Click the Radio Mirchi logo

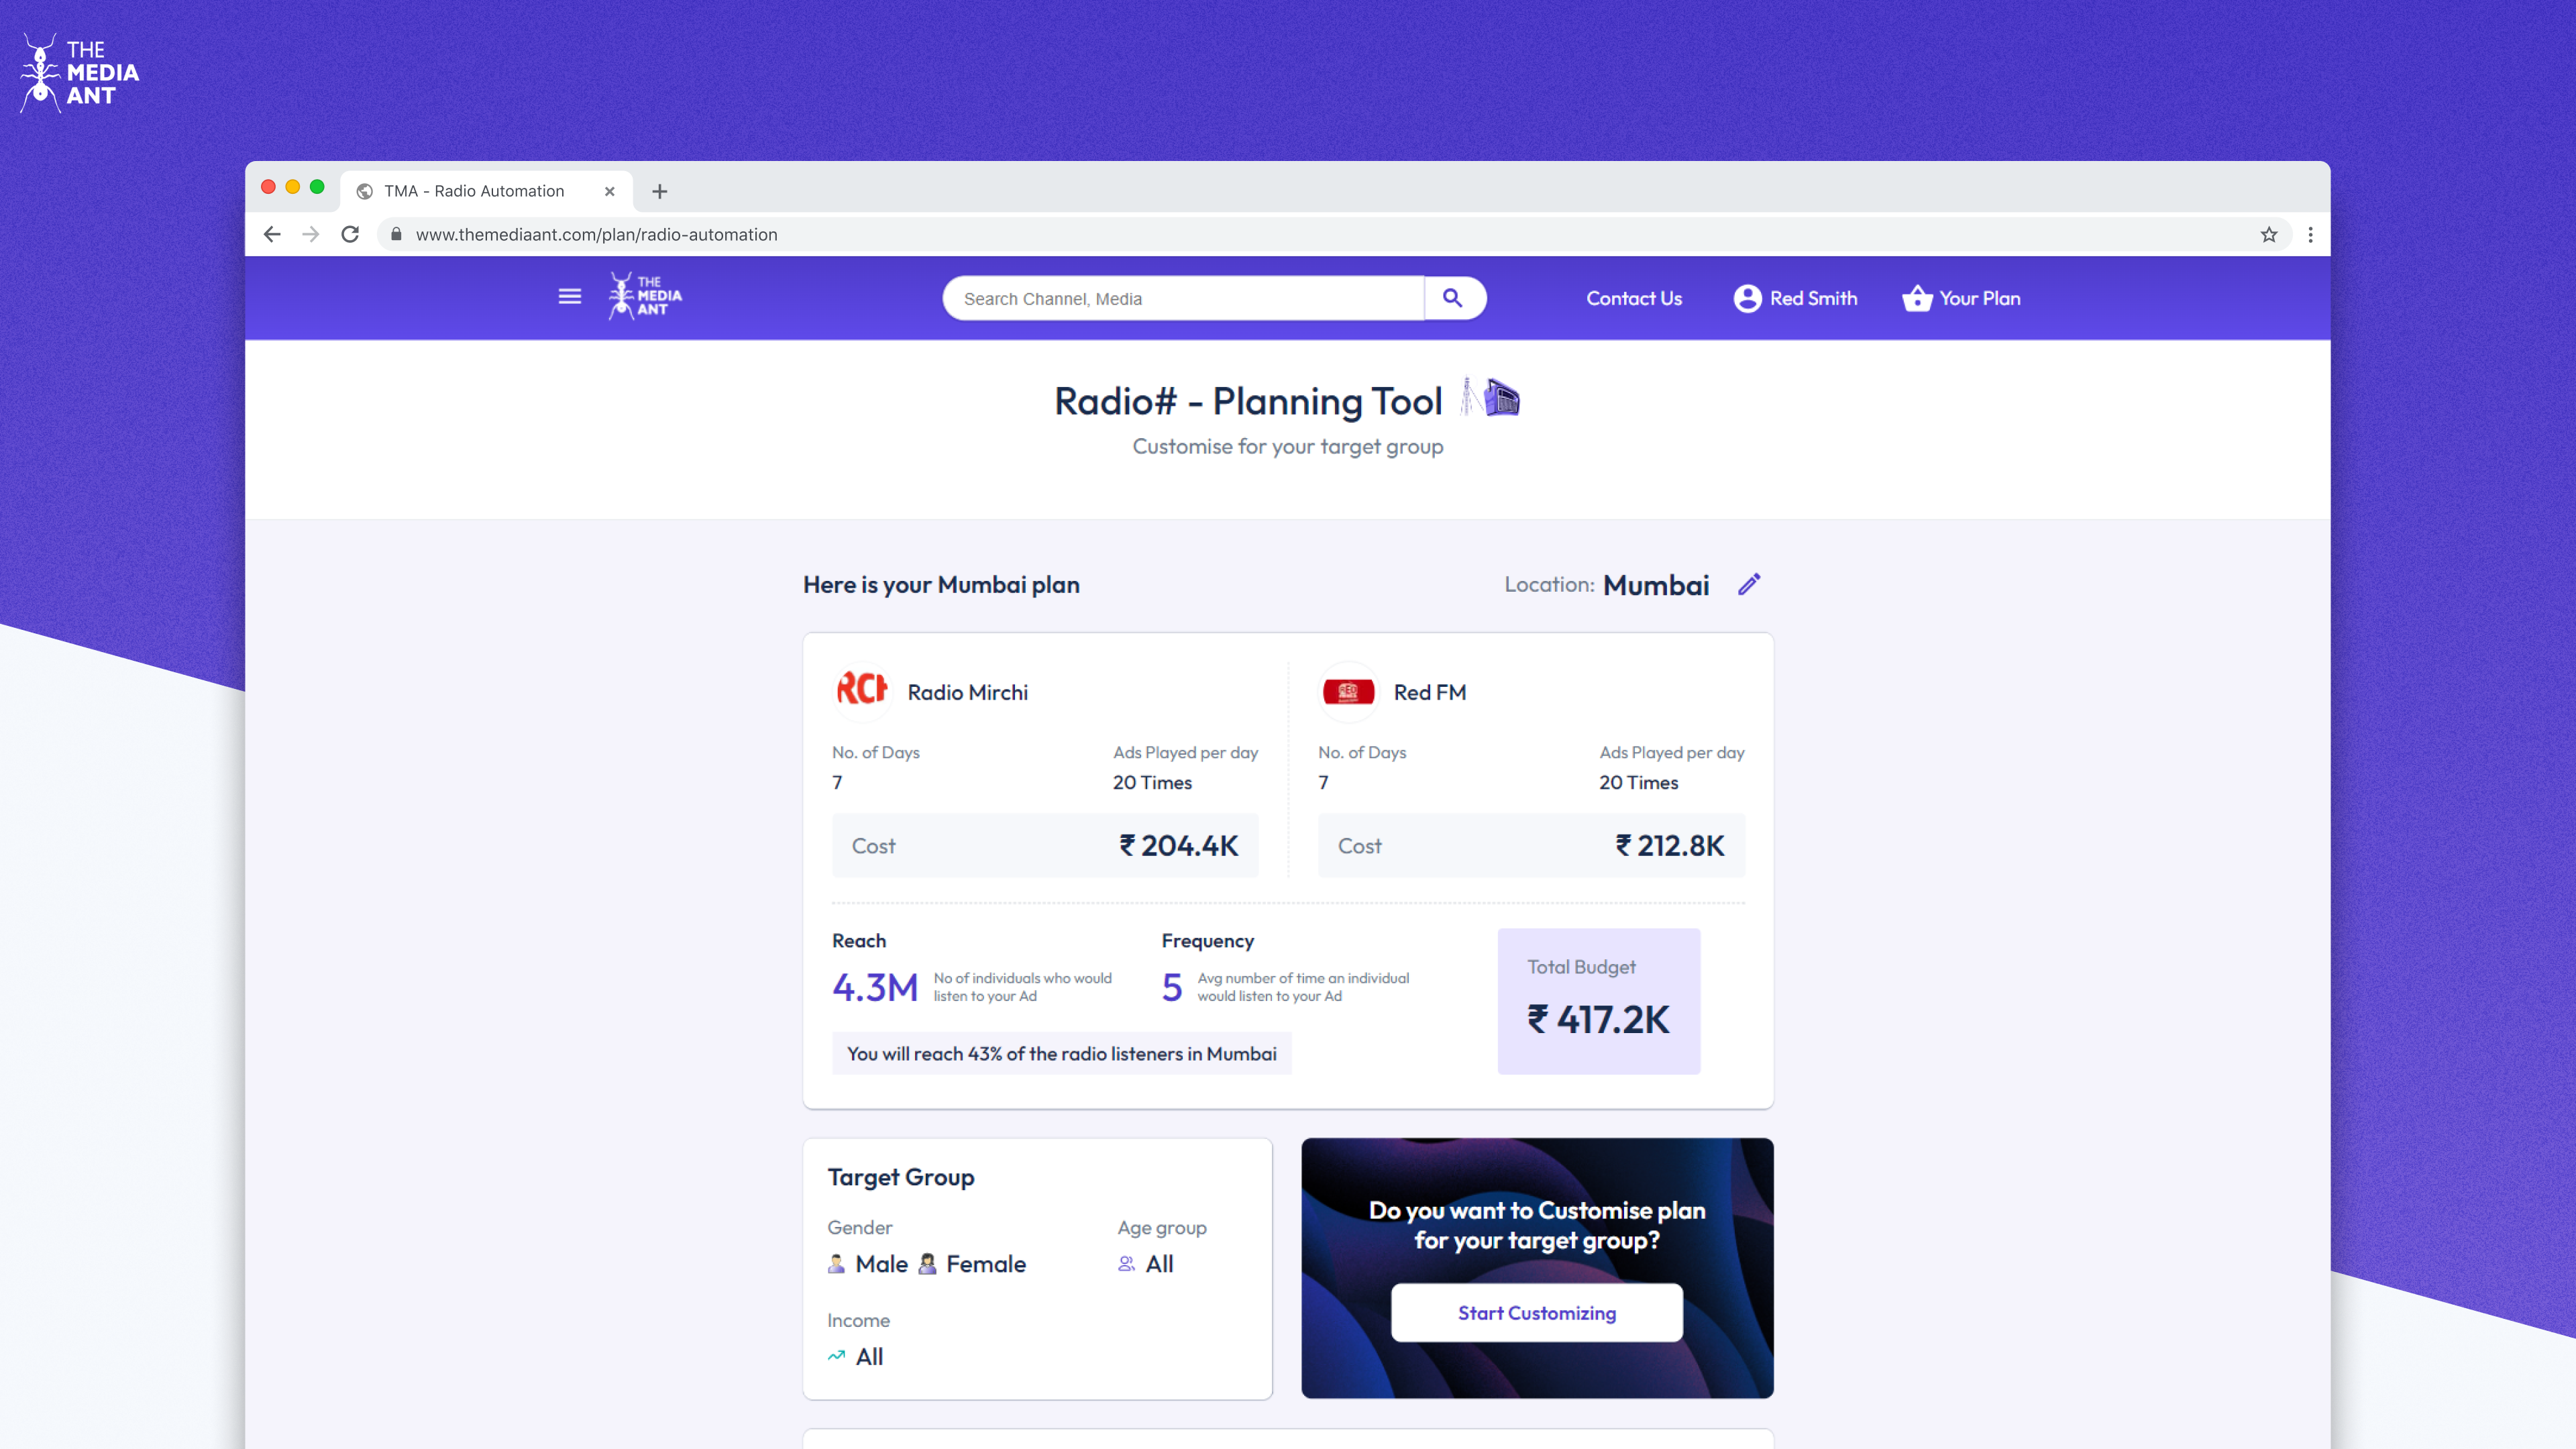pyautogui.click(x=862, y=691)
